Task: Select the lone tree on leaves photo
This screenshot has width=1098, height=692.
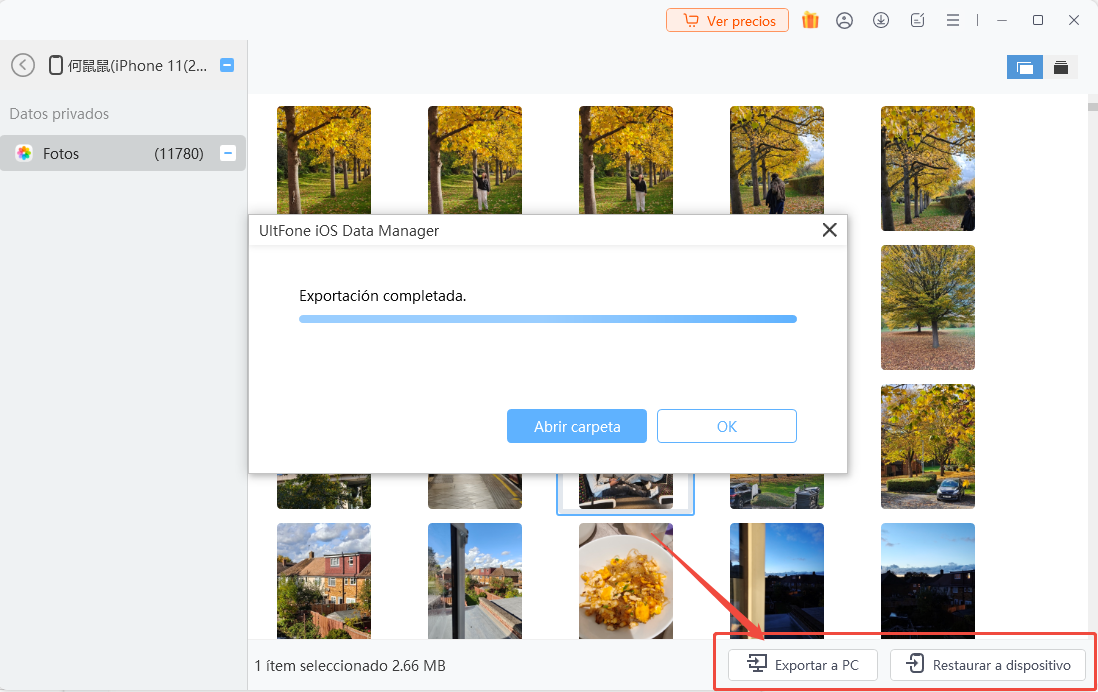Action: (928, 307)
